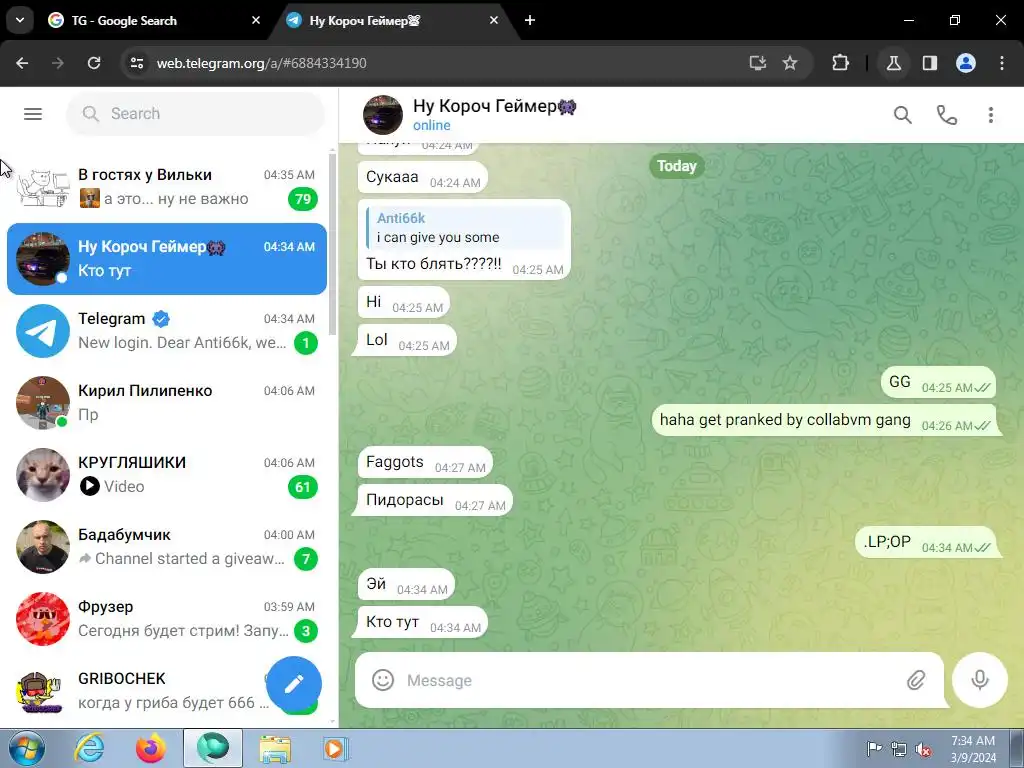Viewport: 1024px width, 768px height.
Task: Open a new browser tab with plus
Action: [x=530, y=20]
